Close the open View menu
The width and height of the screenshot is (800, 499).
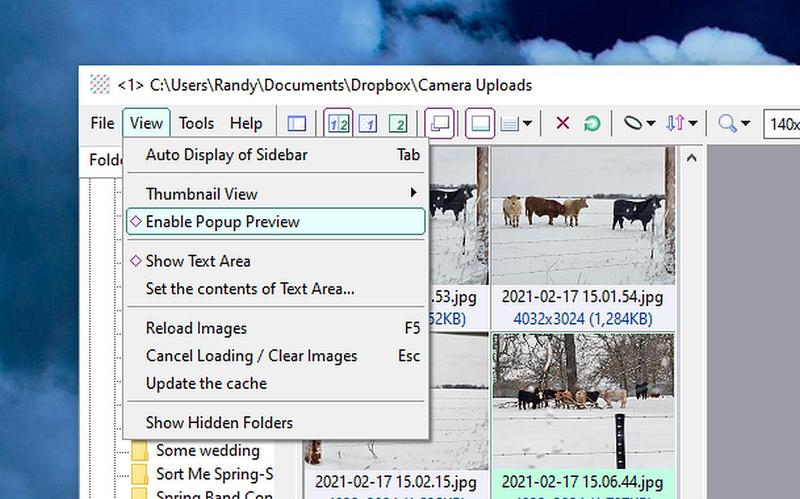pyautogui.click(x=146, y=123)
